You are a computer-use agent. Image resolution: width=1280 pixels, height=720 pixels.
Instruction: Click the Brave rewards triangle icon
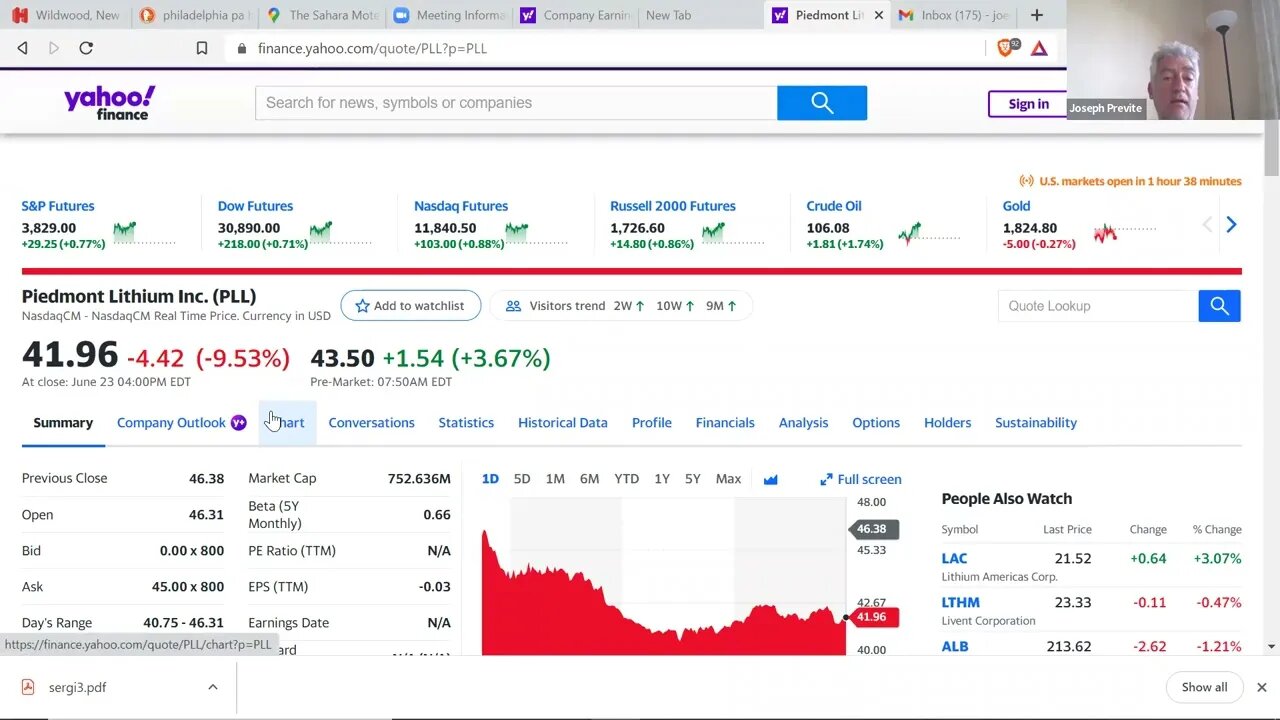[1039, 48]
